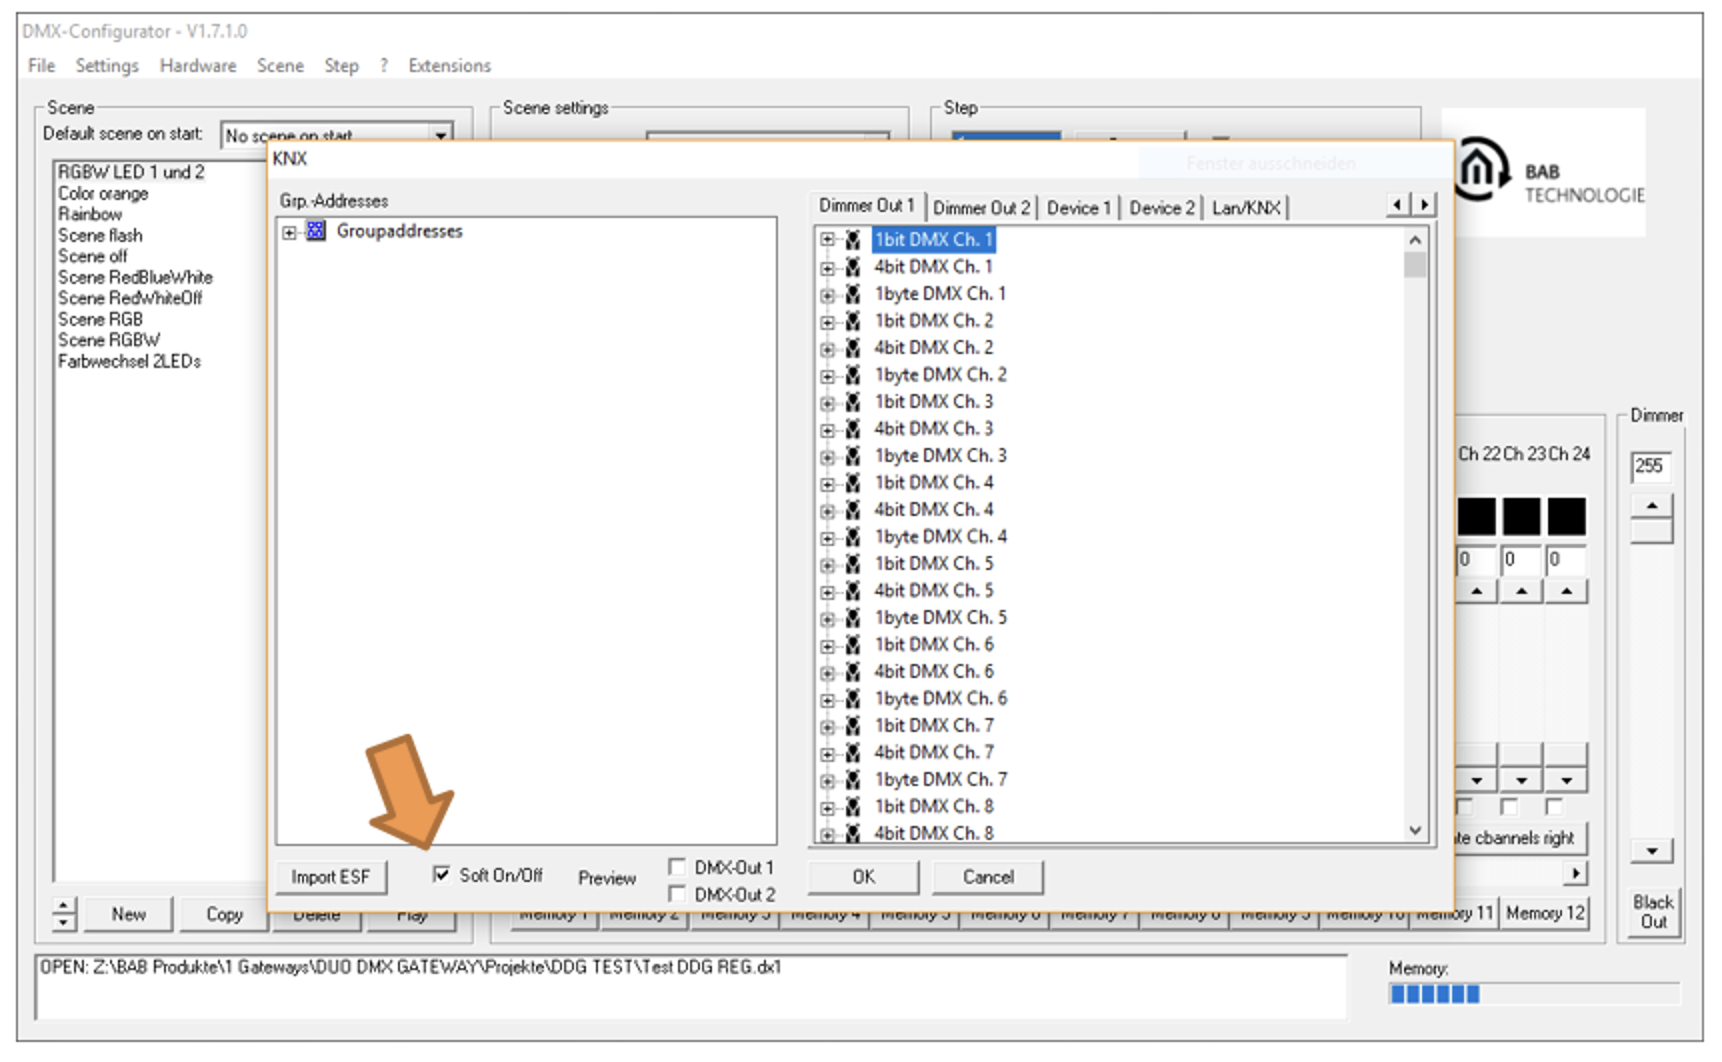Enable the DMX-Out 1 preview checkbox
This screenshot has width=1722, height=1062.
(677, 866)
